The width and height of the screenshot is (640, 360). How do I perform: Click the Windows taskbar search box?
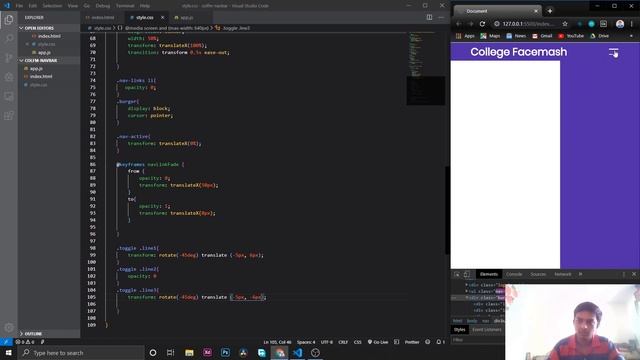pyautogui.click(x=81, y=353)
